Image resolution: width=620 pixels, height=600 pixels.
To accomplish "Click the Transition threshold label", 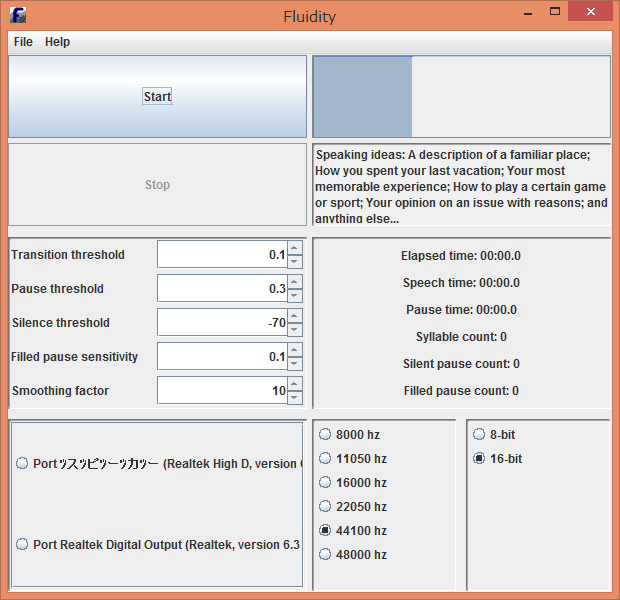I will pyautogui.click(x=68, y=255).
